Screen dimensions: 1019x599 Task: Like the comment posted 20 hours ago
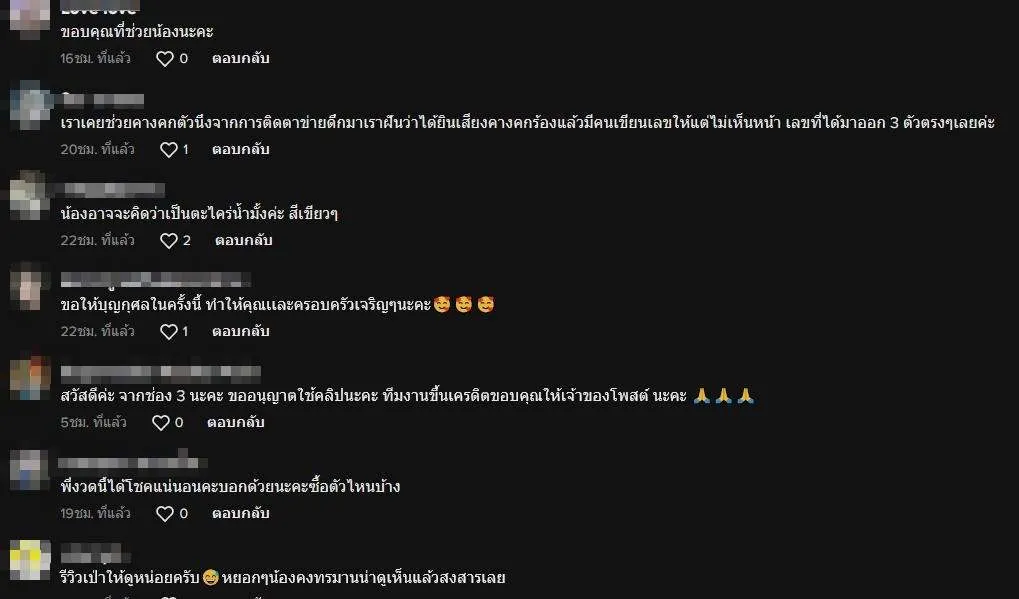[169, 150]
